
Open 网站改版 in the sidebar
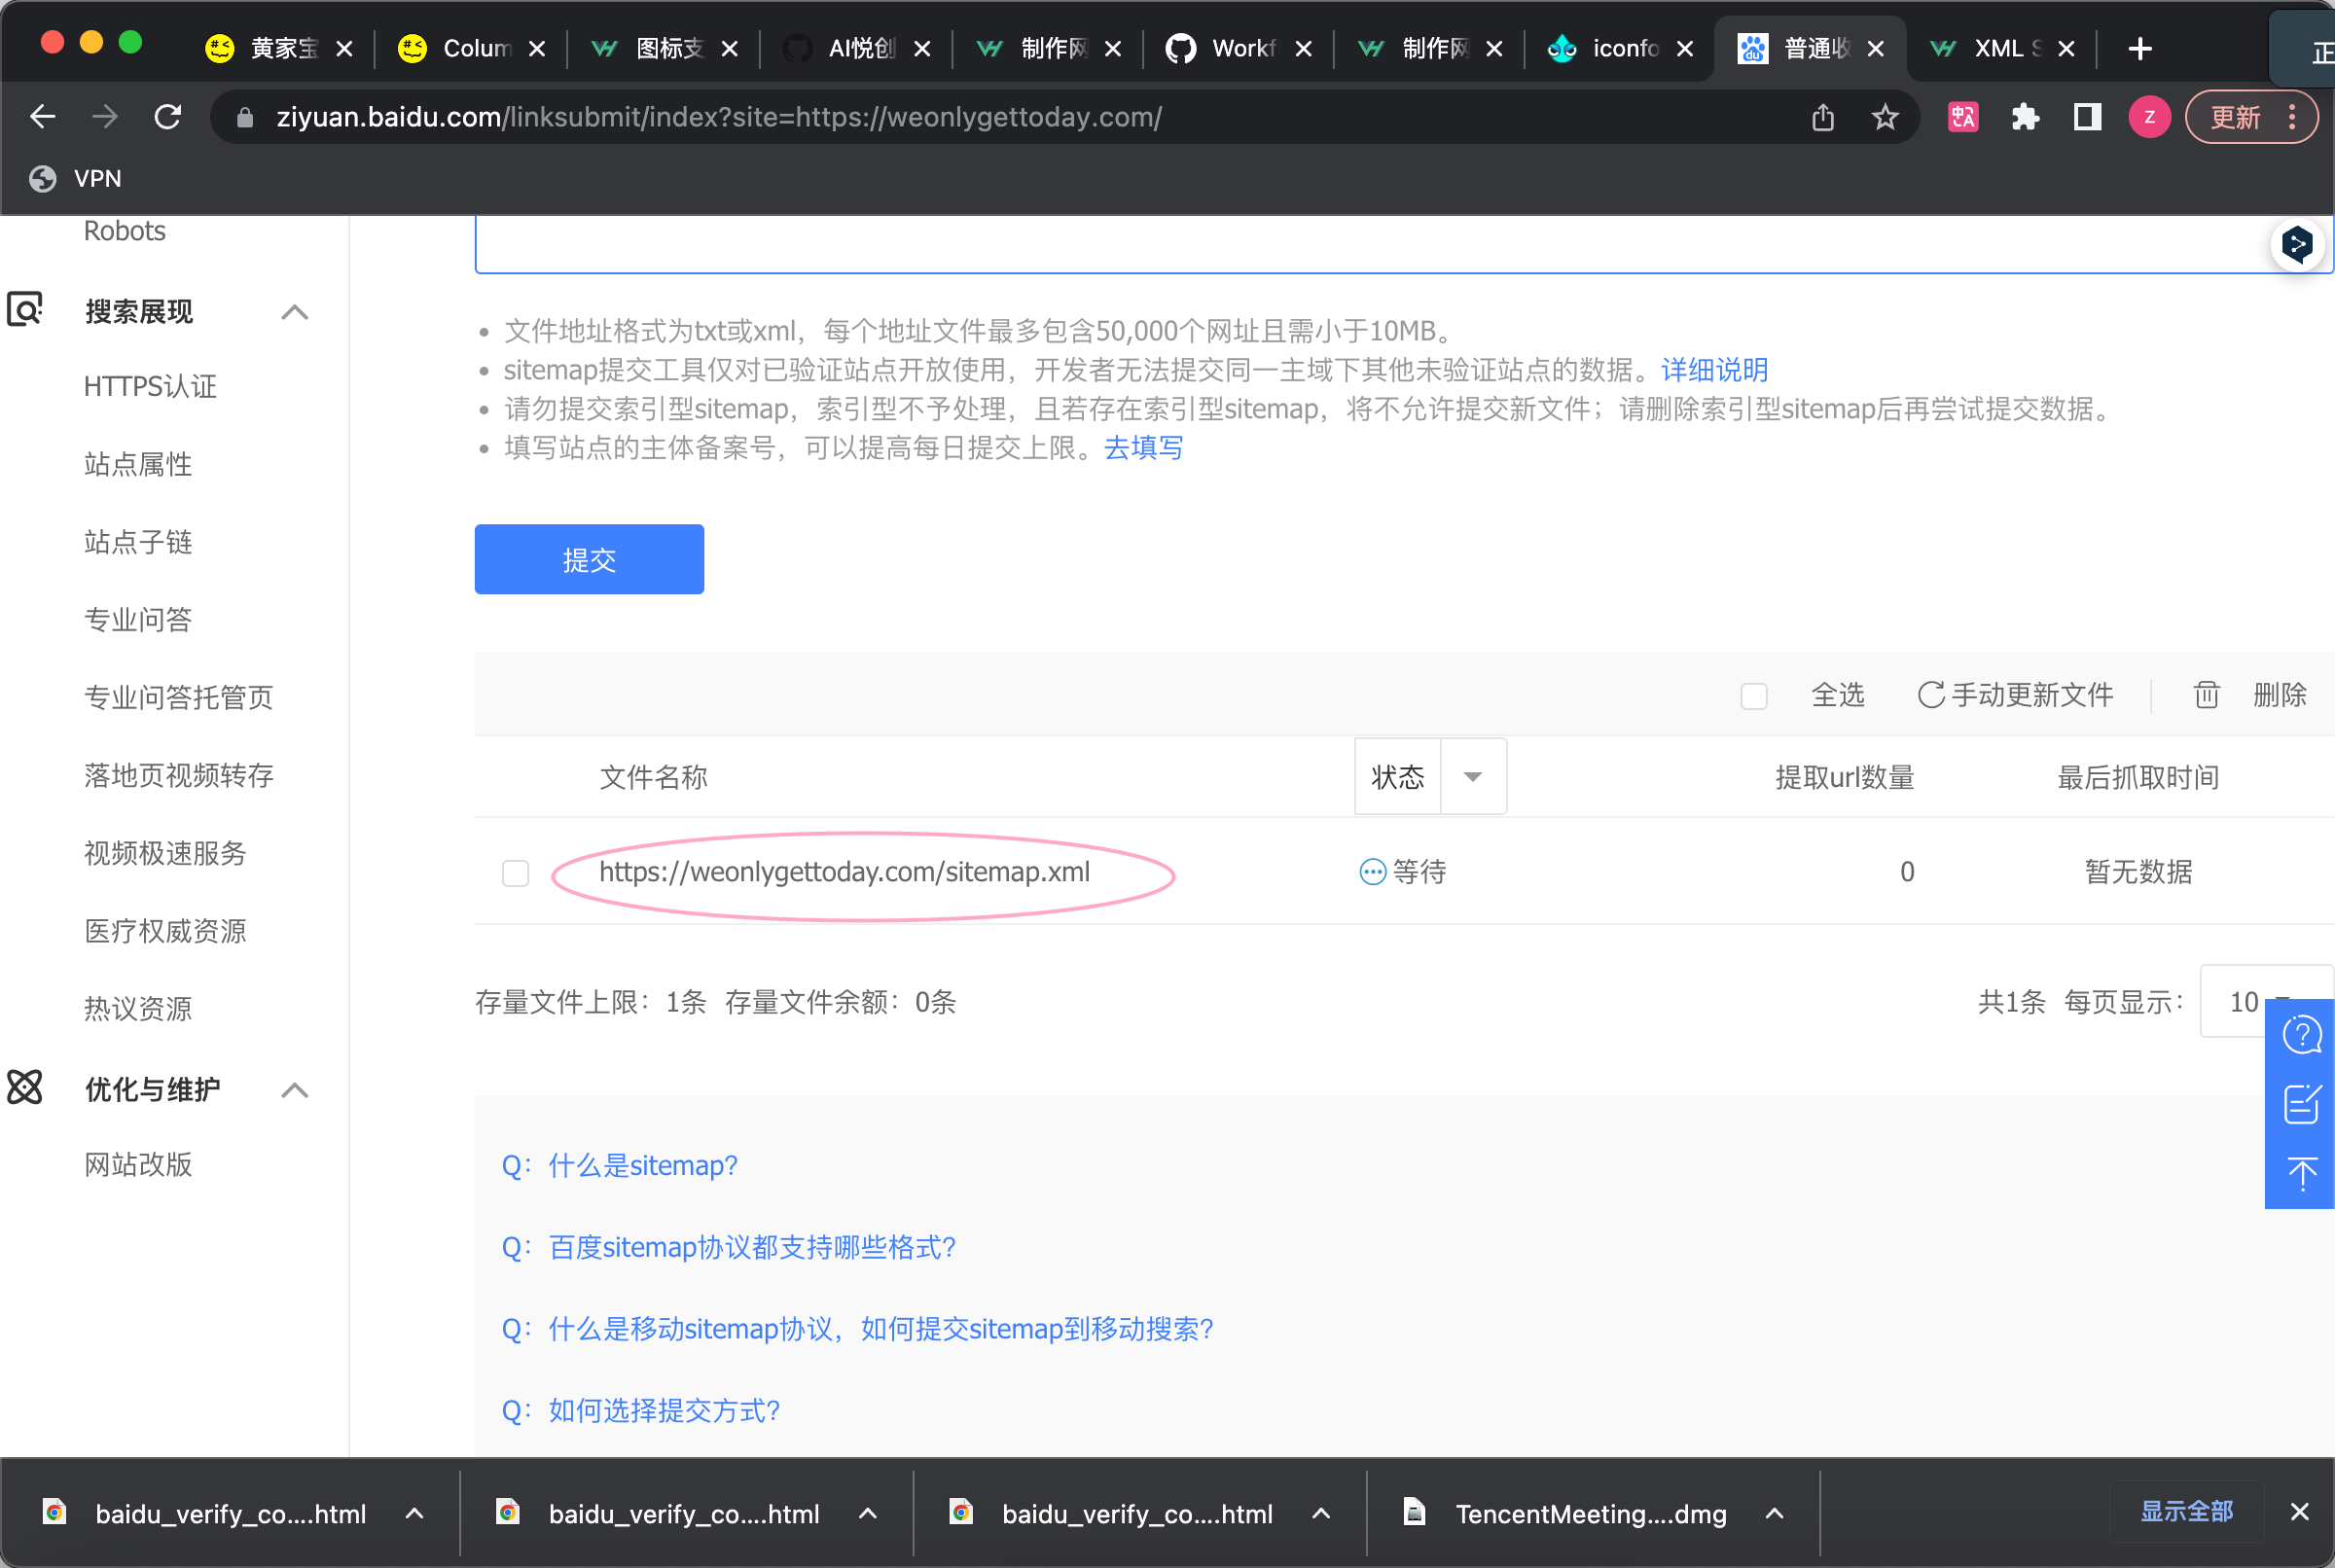138,1165
